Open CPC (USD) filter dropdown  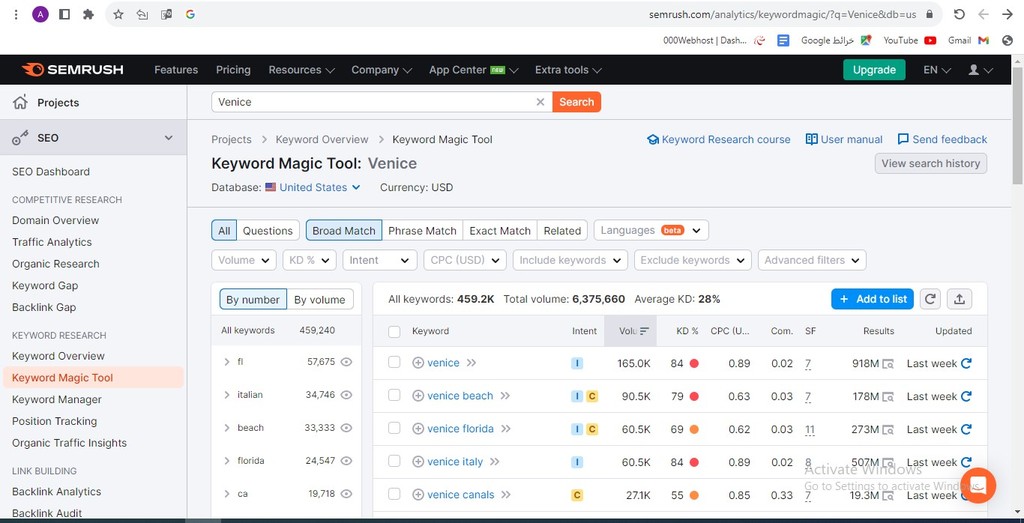coord(464,260)
